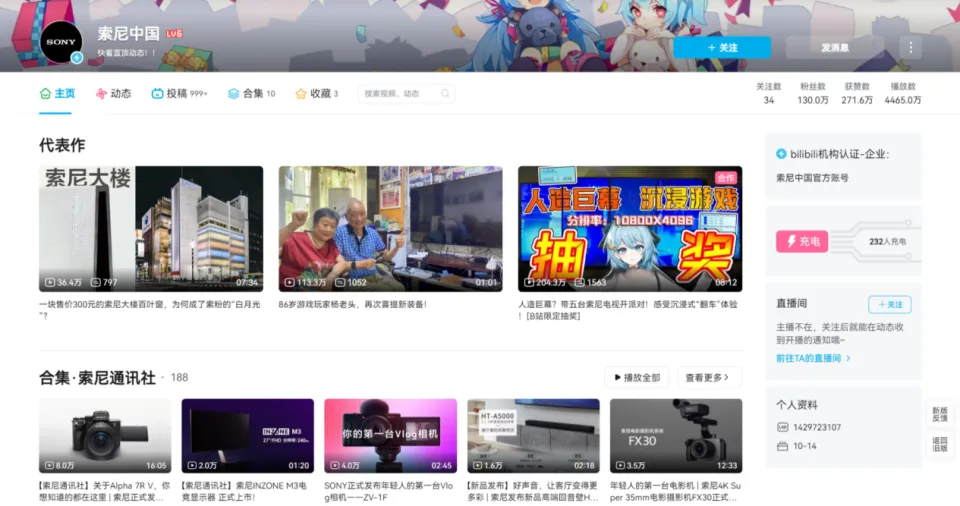This screenshot has width=960, height=506.
Task: Click the 发消息 message button
Action: [835, 48]
